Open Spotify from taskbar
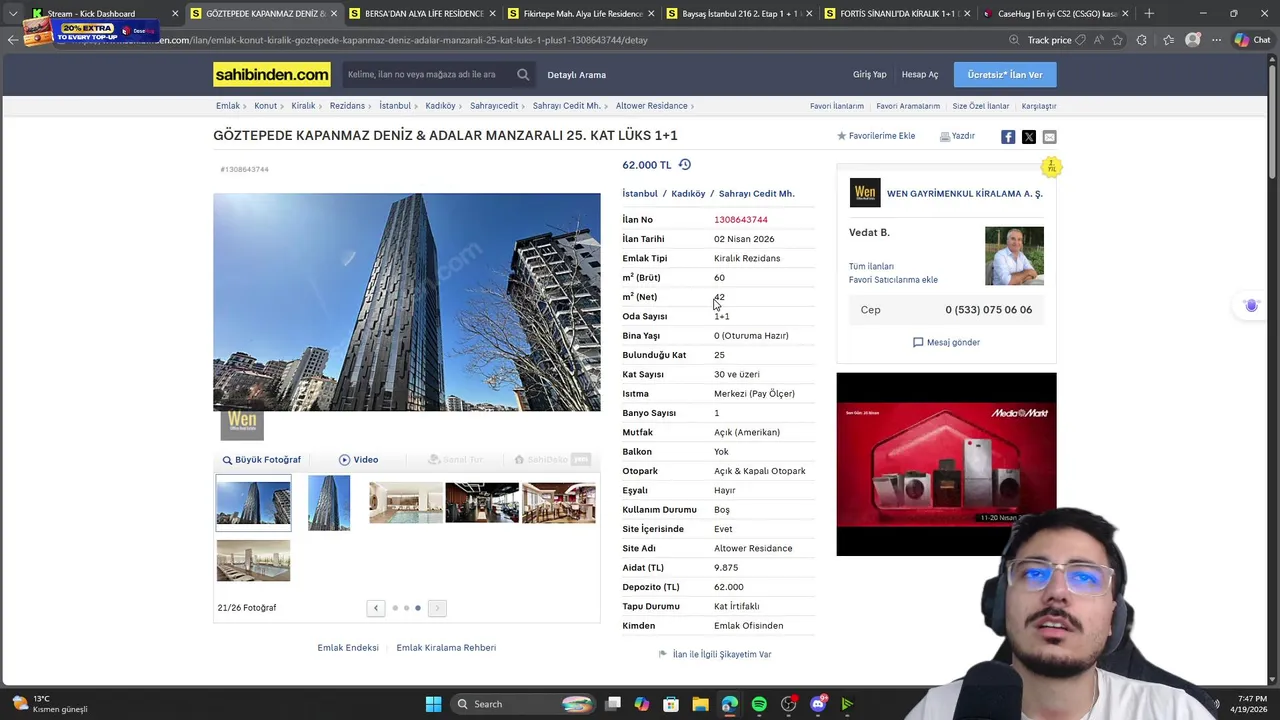 pyautogui.click(x=759, y=704)
